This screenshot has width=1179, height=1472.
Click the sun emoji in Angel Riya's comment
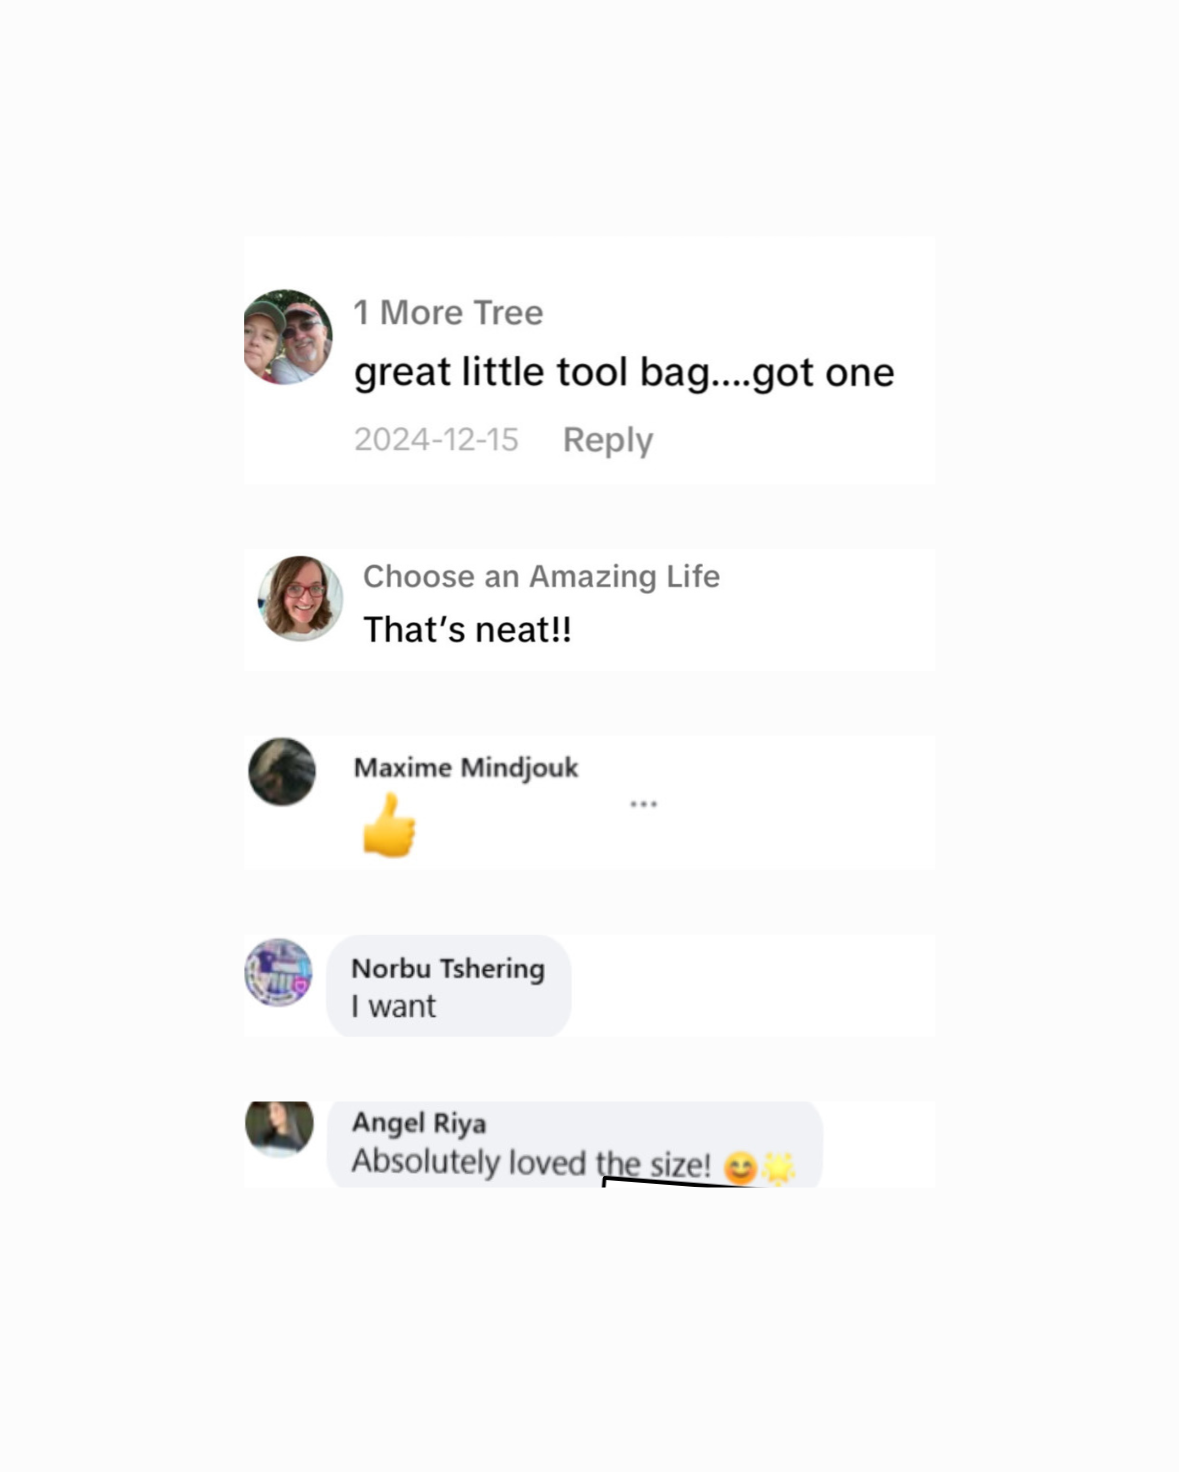point(778,1168)
